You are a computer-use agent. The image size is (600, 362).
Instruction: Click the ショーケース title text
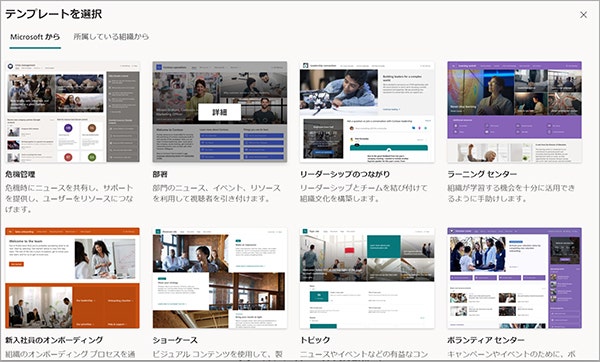(x=175, y=340)
